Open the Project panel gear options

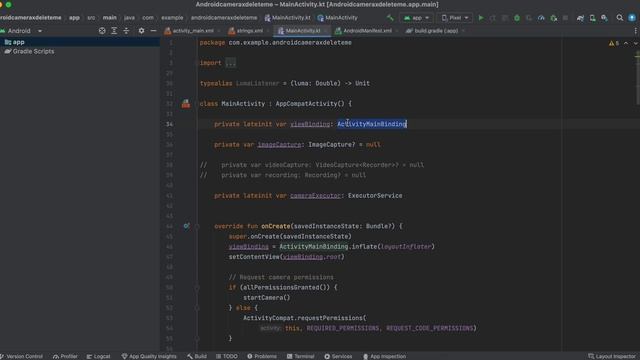[x=141, y=31]
